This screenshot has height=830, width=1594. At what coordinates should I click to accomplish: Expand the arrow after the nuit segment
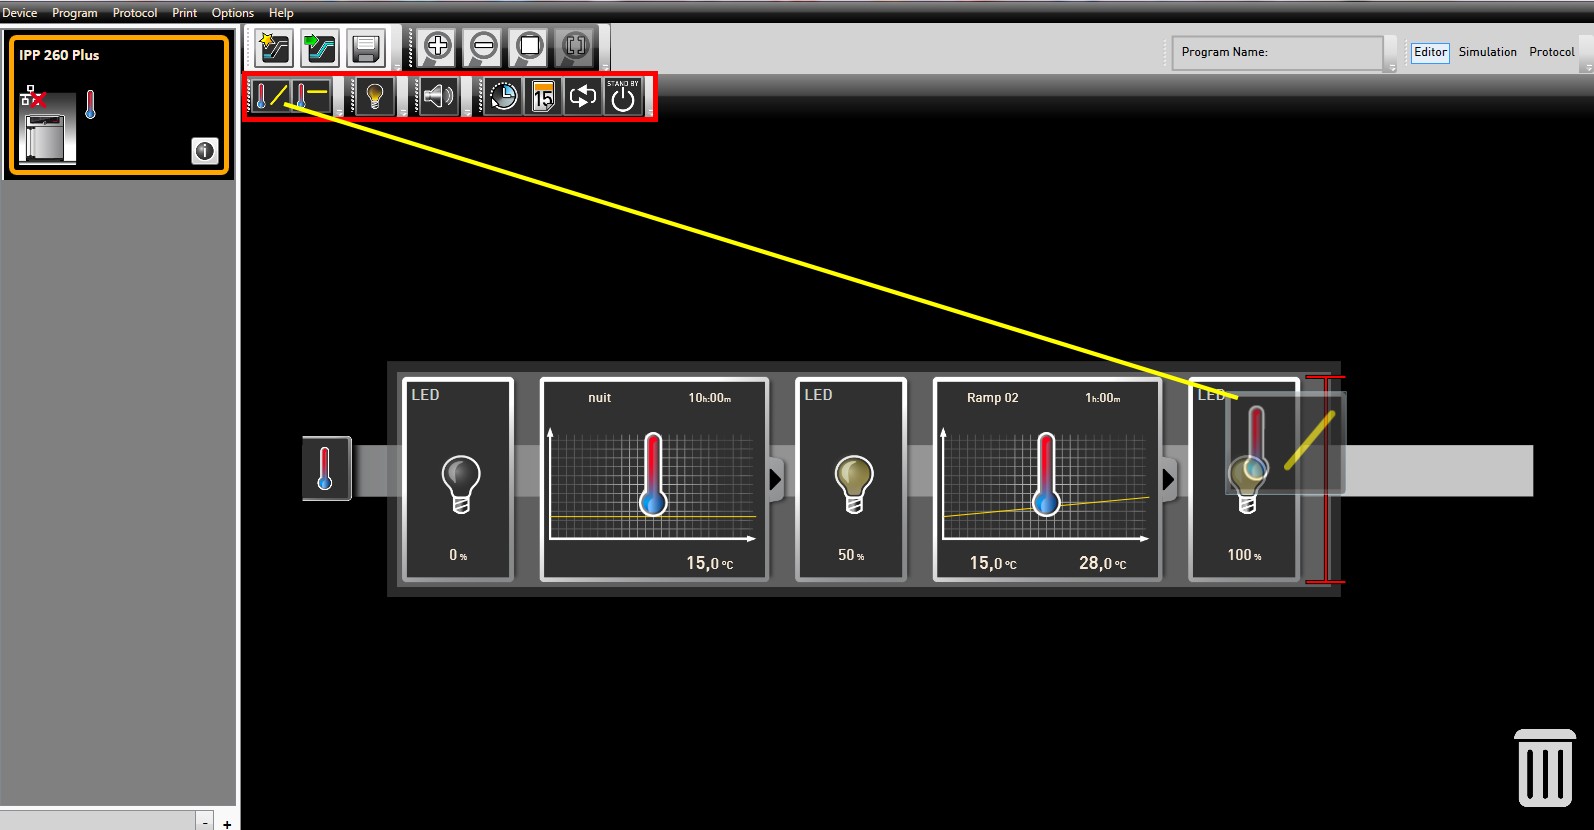pyautogui.click(x=775, y=480)
